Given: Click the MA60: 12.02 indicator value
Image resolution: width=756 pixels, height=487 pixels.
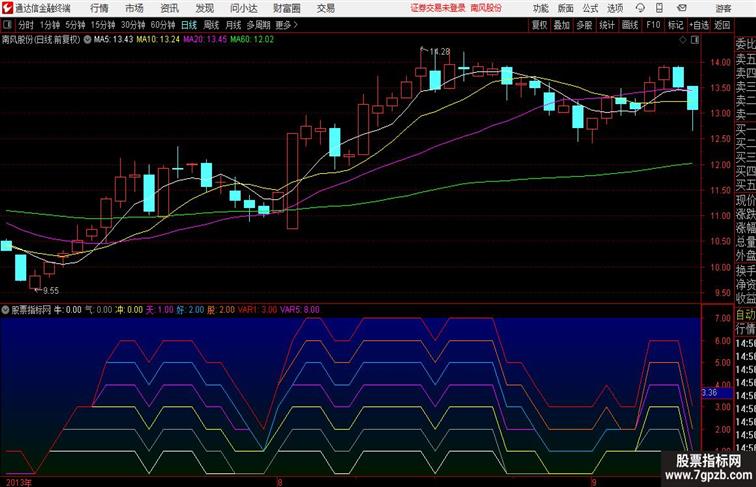Looking at the screenshot, I should pos(252,40).
